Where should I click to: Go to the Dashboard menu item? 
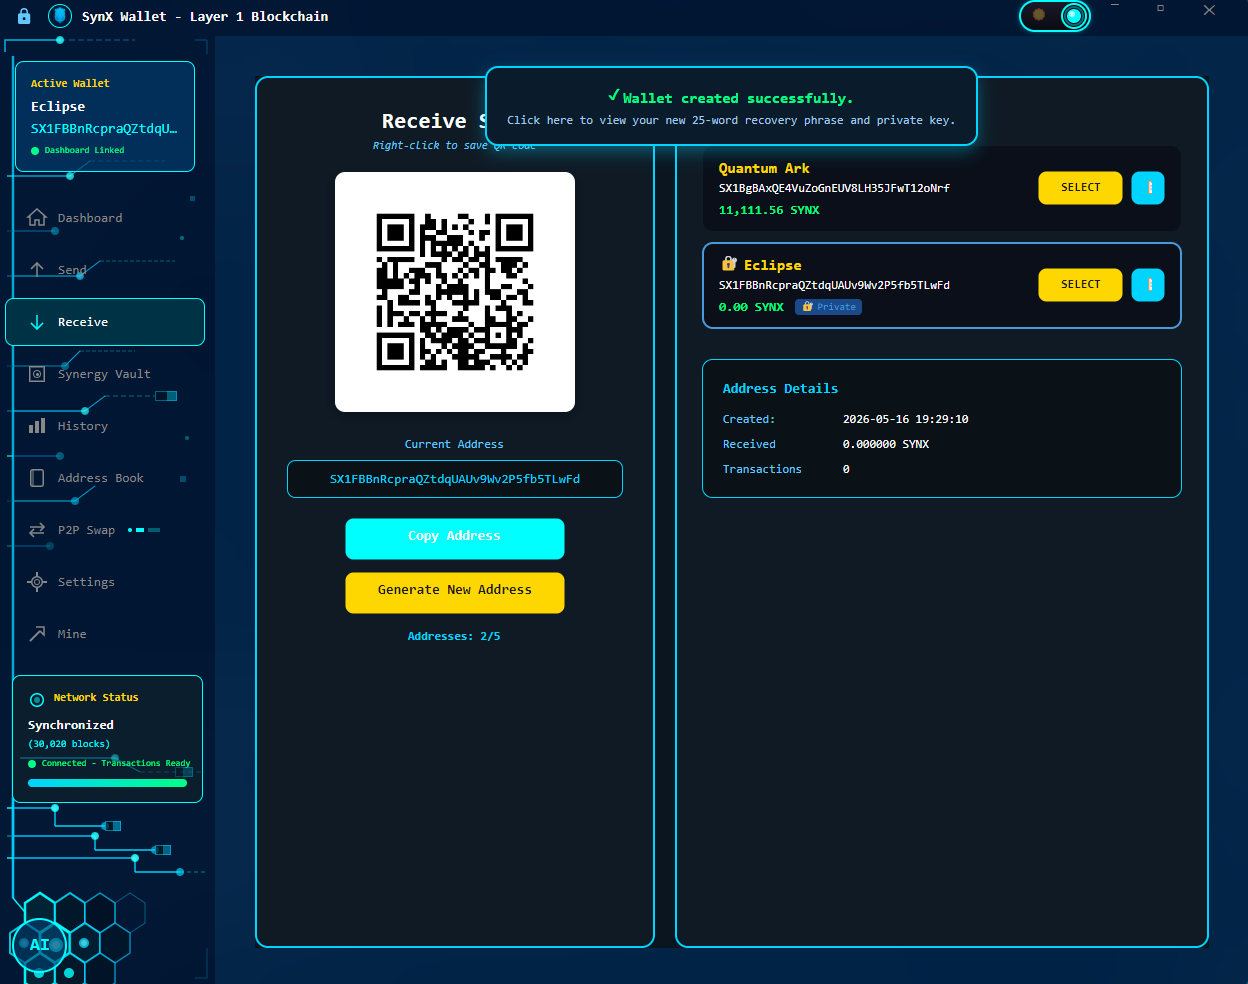105,218
